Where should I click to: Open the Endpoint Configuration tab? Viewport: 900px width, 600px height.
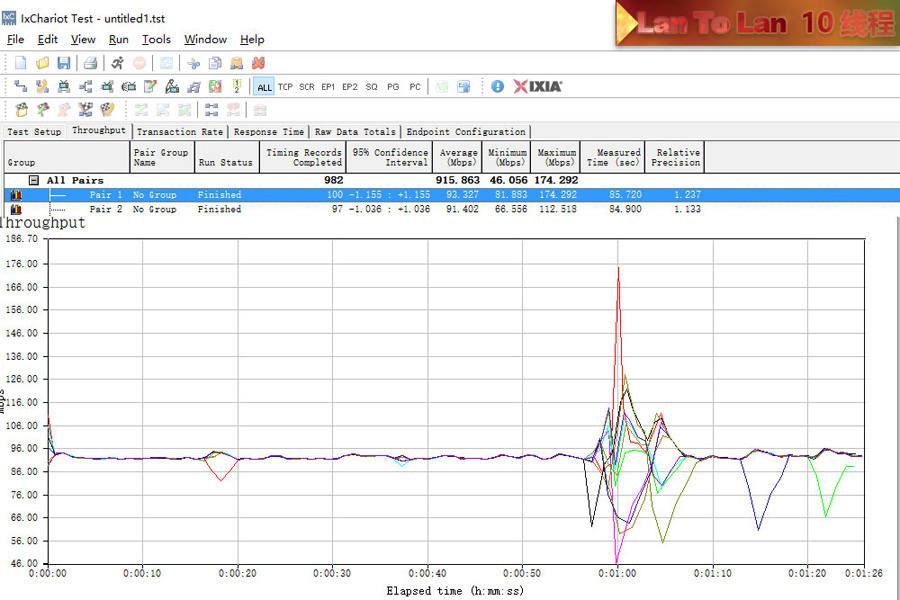pos(465,132)
